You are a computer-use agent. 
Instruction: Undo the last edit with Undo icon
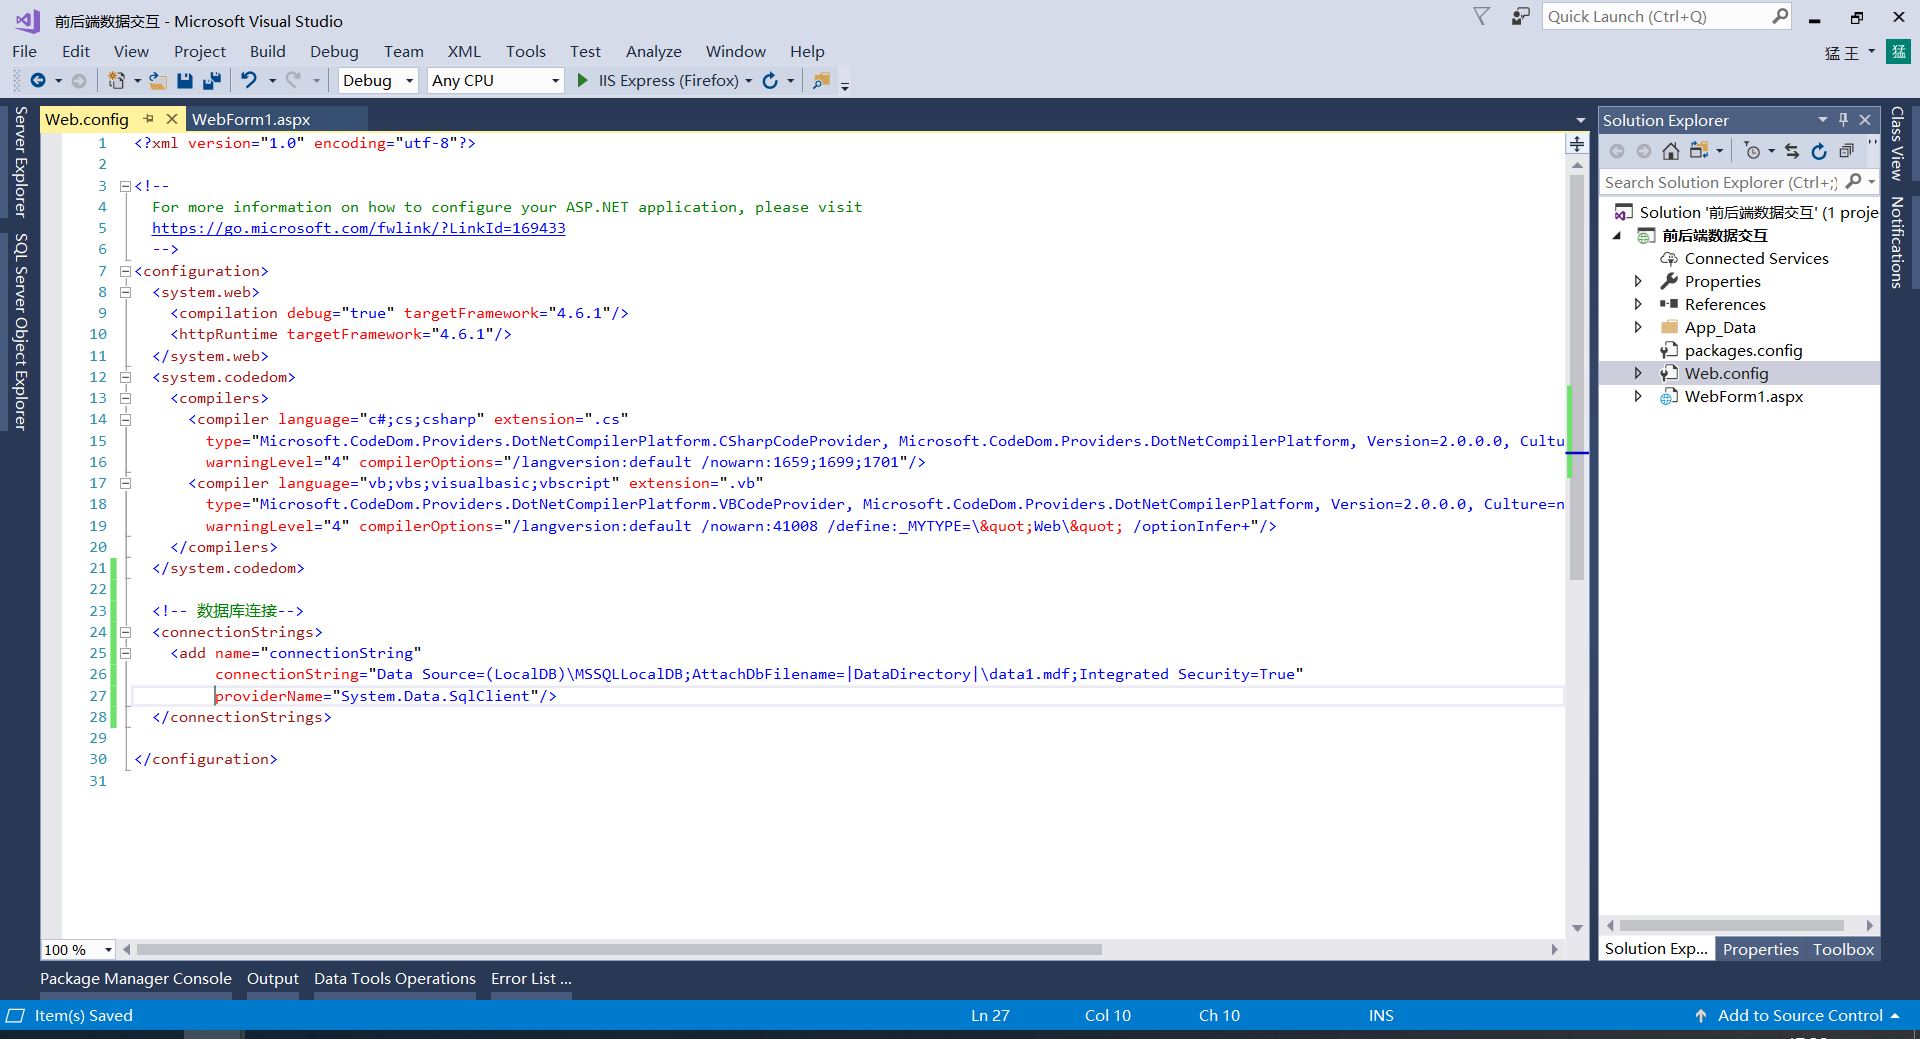click(249, 81)
